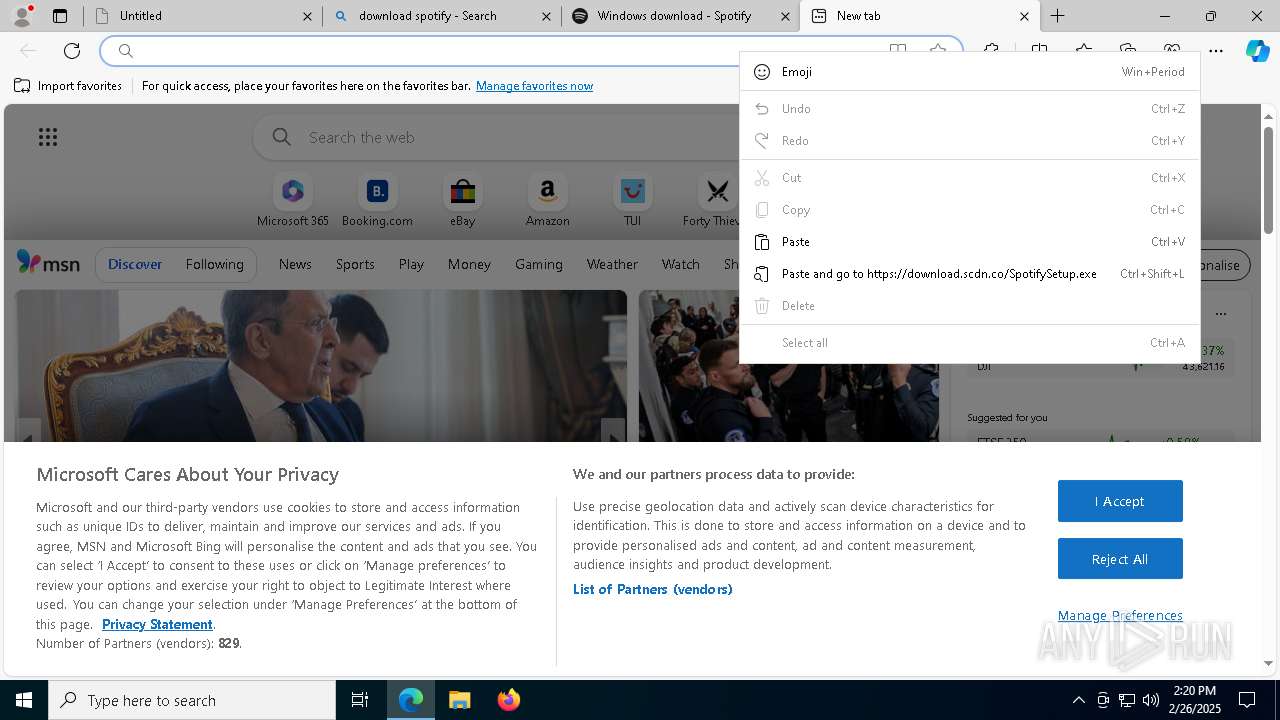This screenshot has height=720, width=1280.
Task: Open the market card more options ellipsis
Action: point(1220,313)
